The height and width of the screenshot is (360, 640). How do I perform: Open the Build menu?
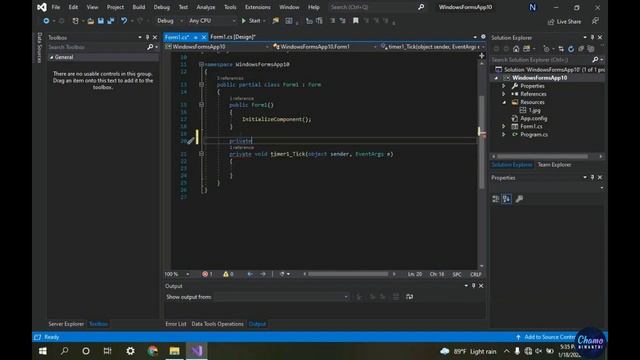click(139, 7)
